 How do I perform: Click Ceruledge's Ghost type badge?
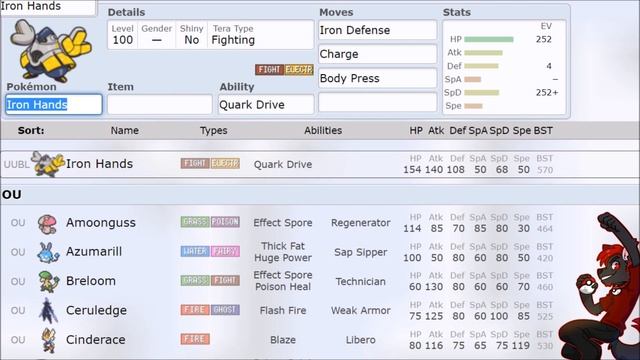tap(225, 310)
